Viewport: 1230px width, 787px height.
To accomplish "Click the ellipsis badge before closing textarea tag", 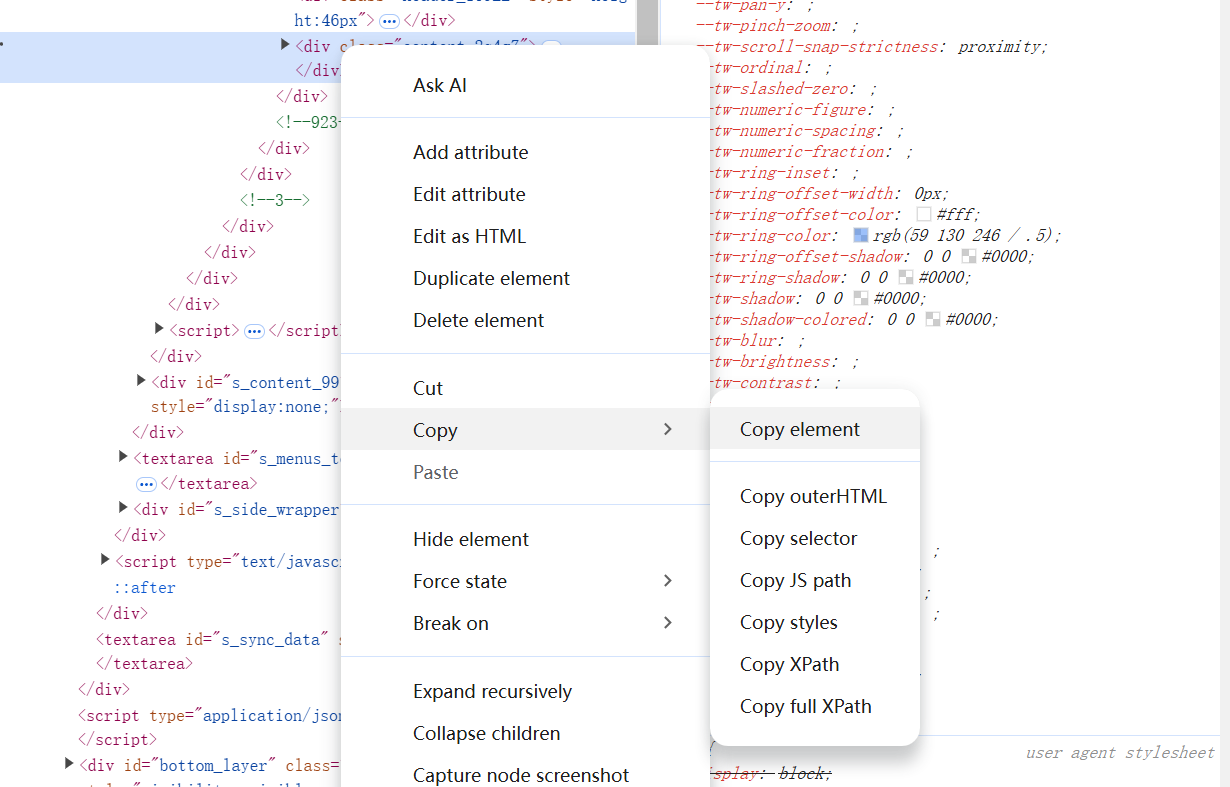I will (146, 484).
